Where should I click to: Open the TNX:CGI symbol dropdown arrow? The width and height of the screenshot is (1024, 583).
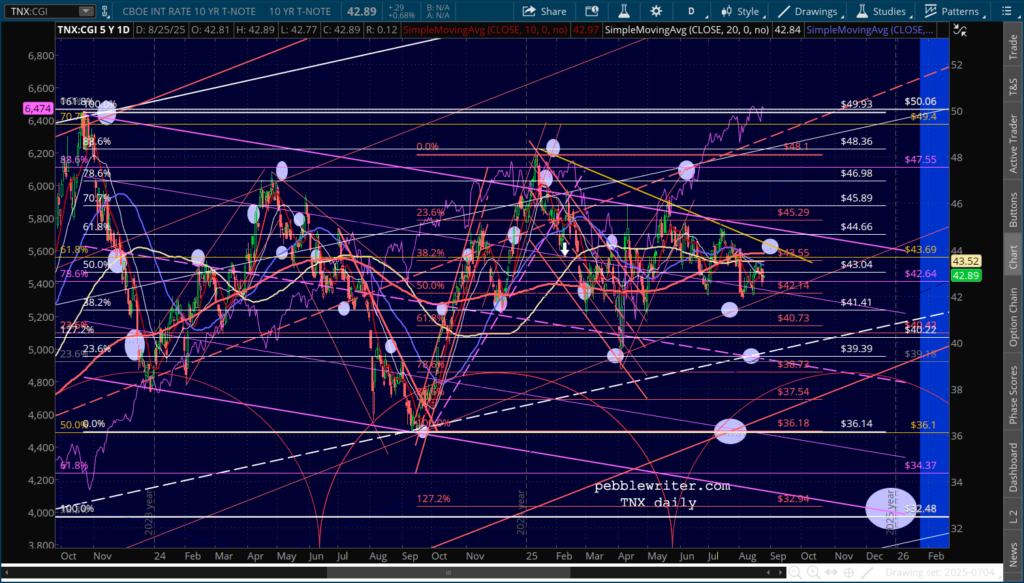click(86, 11)
